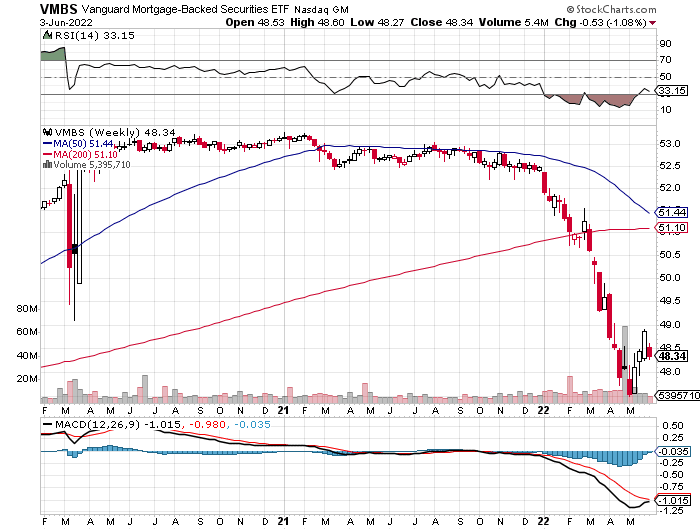Viewport: 700px width, 530px height.
Task: Click the red MA(200) 51.10 legend
Action: coord(80,154)
